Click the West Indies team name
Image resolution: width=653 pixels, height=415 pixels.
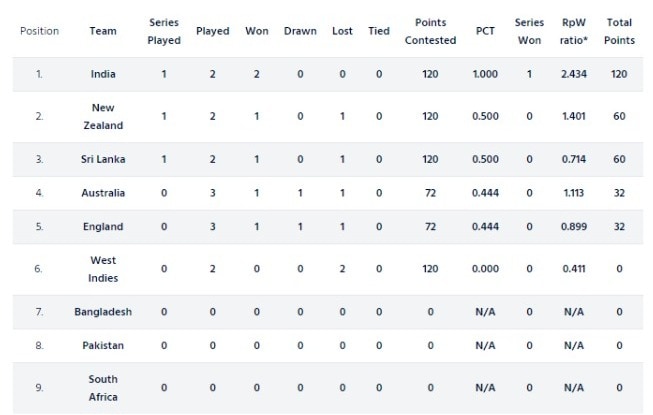(x=103, y=269)
